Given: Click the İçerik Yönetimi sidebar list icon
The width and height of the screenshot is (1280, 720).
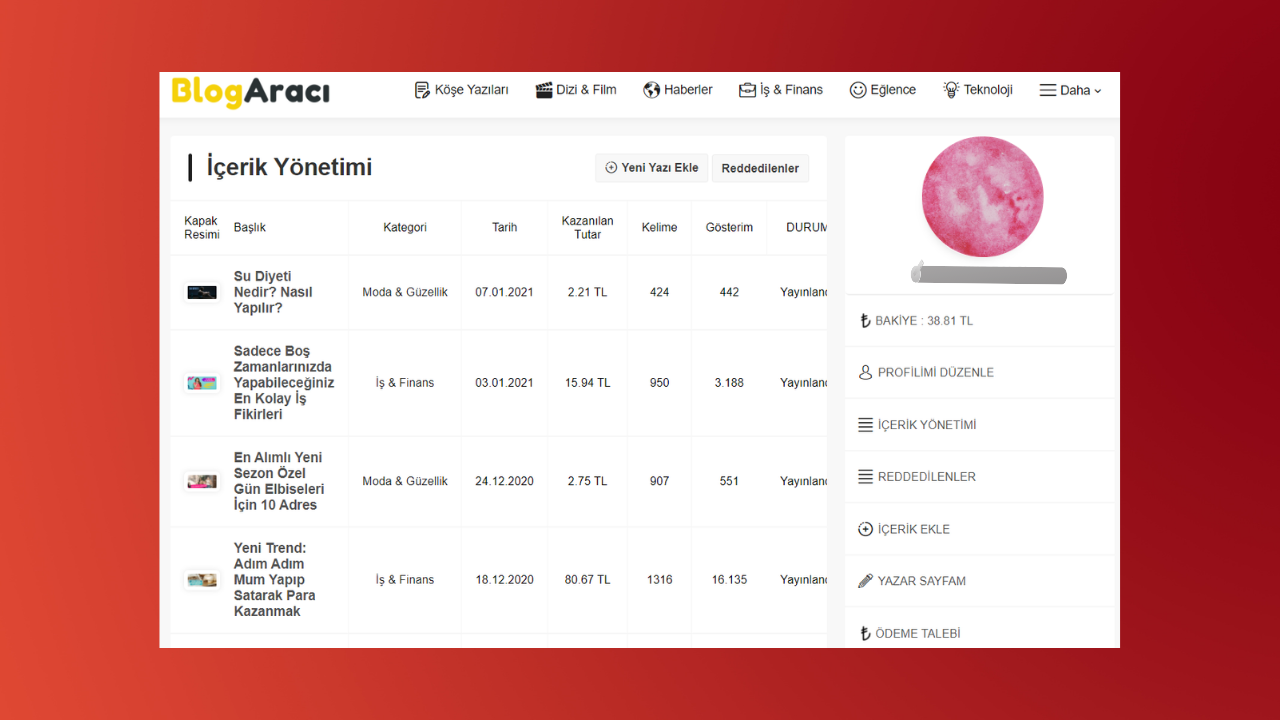Looking at the screenshot, I should click(865, 425).
